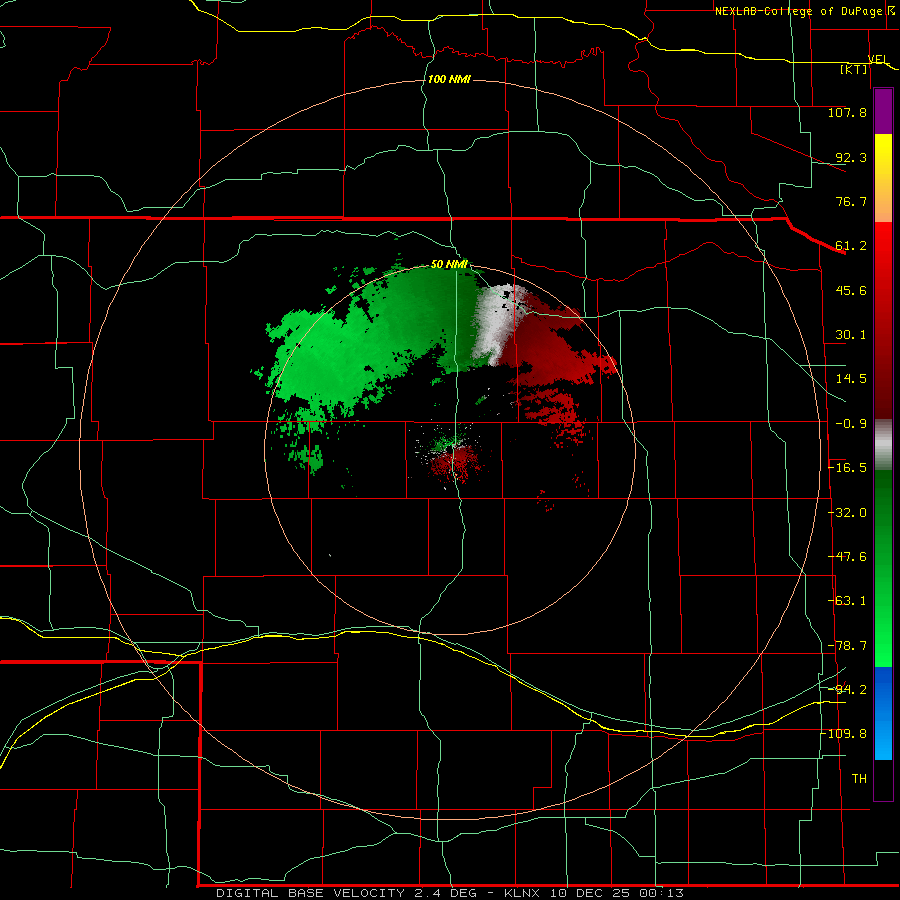Pick the green band of the color scale

click(x=883, y=568)
